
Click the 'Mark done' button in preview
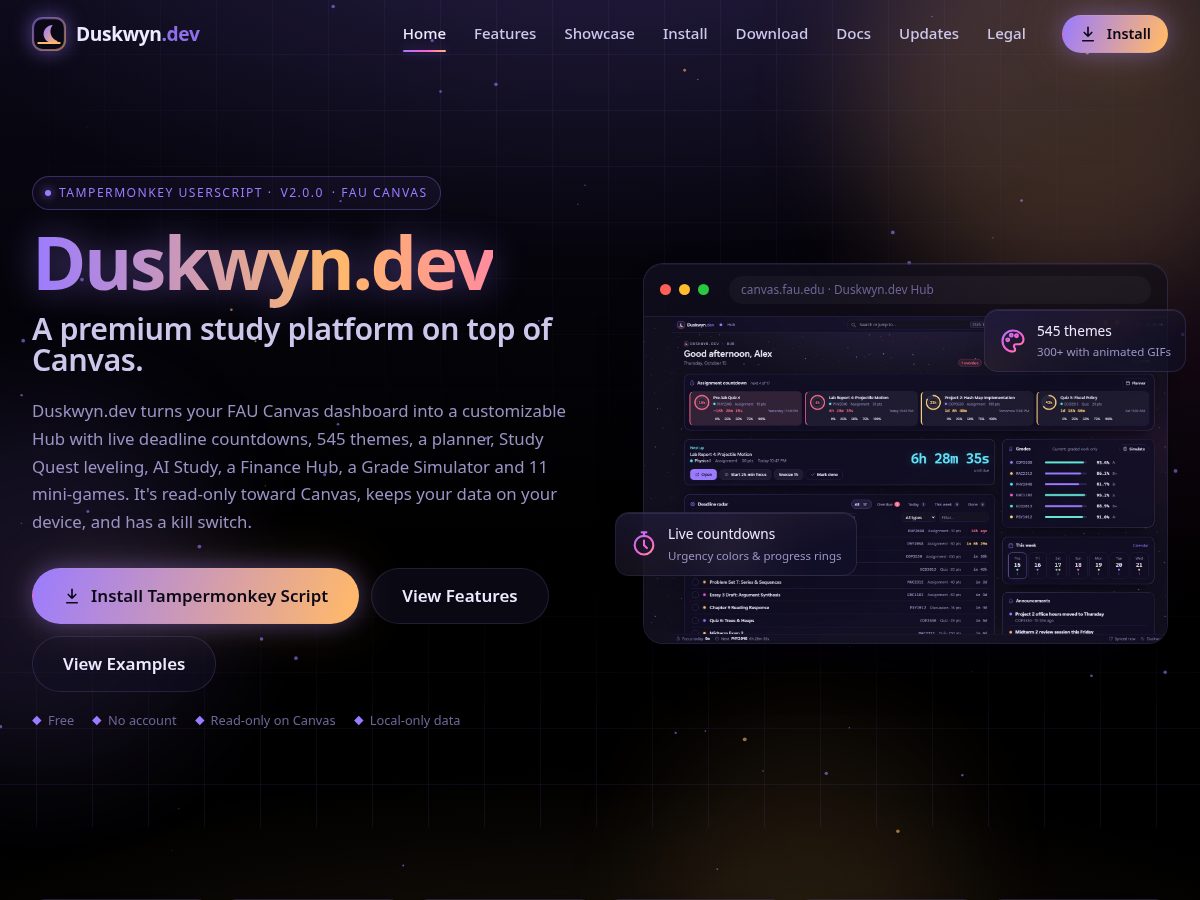click(x=824, y=474)
